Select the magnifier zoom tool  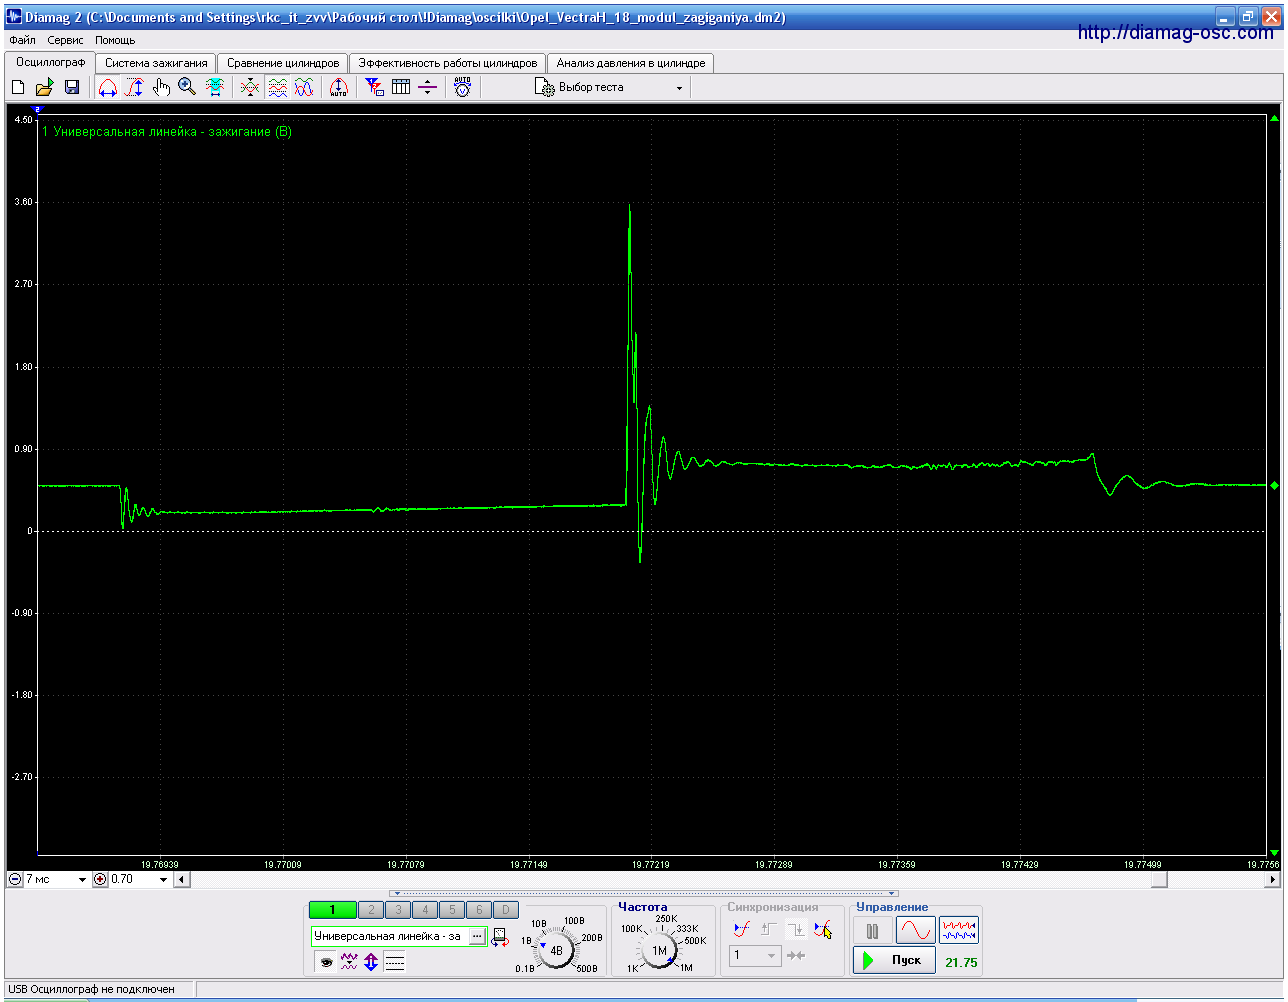[187, 88]
